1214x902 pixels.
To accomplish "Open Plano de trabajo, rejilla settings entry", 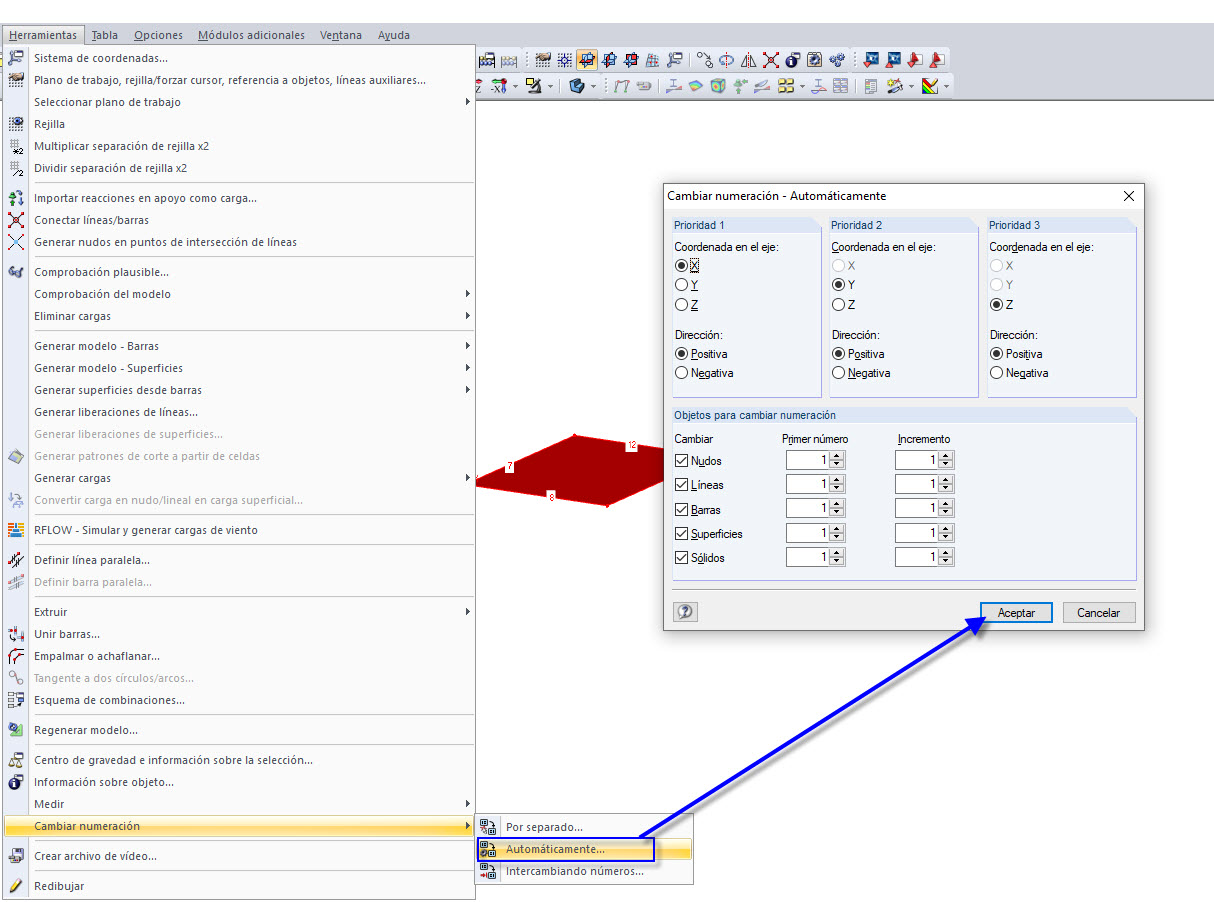I will pos(240,80).
